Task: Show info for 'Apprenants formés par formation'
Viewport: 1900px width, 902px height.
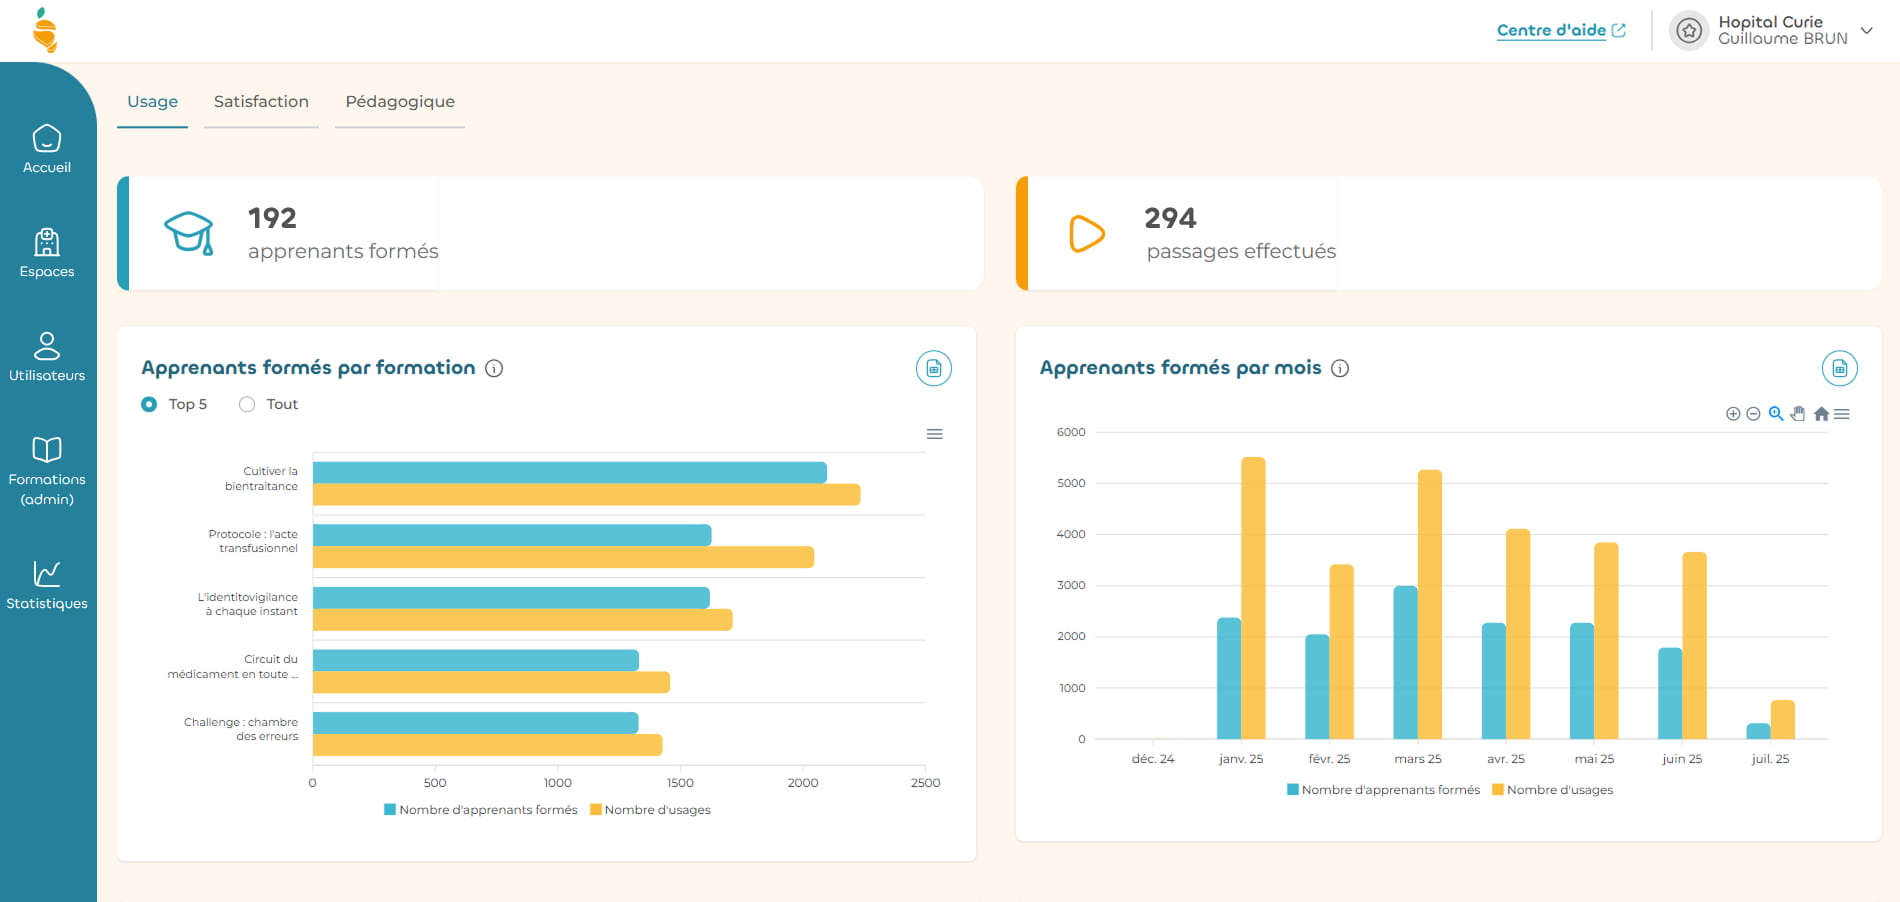Action: click(494, 368)
